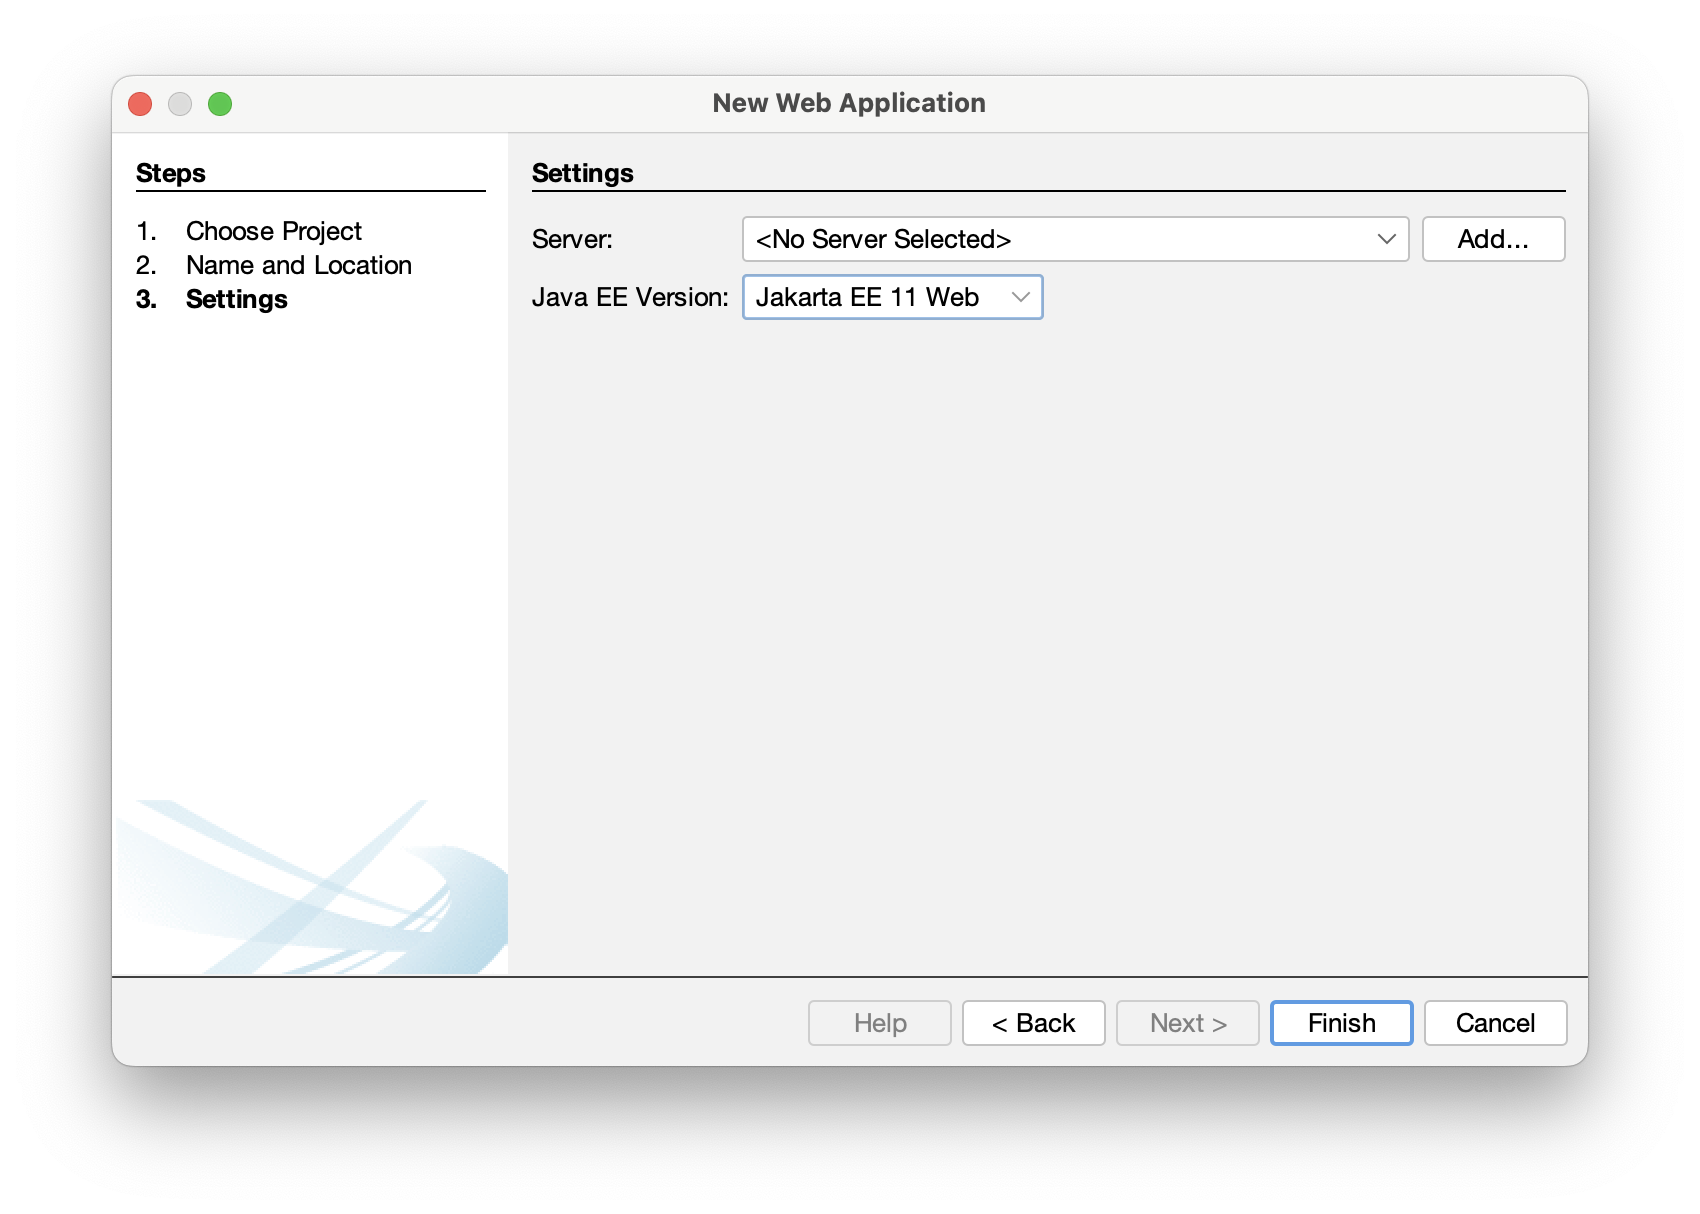Click the disabled Next > button

click(x=1187, y=1023)
